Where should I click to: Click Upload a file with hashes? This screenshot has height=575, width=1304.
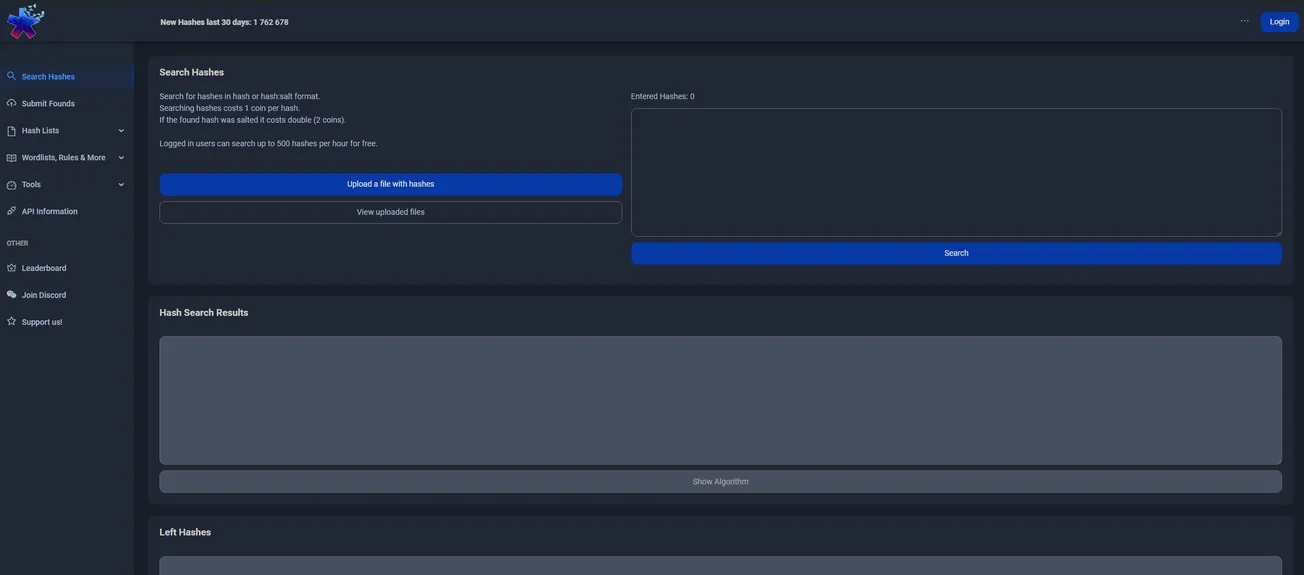click(x=390, y=184)
